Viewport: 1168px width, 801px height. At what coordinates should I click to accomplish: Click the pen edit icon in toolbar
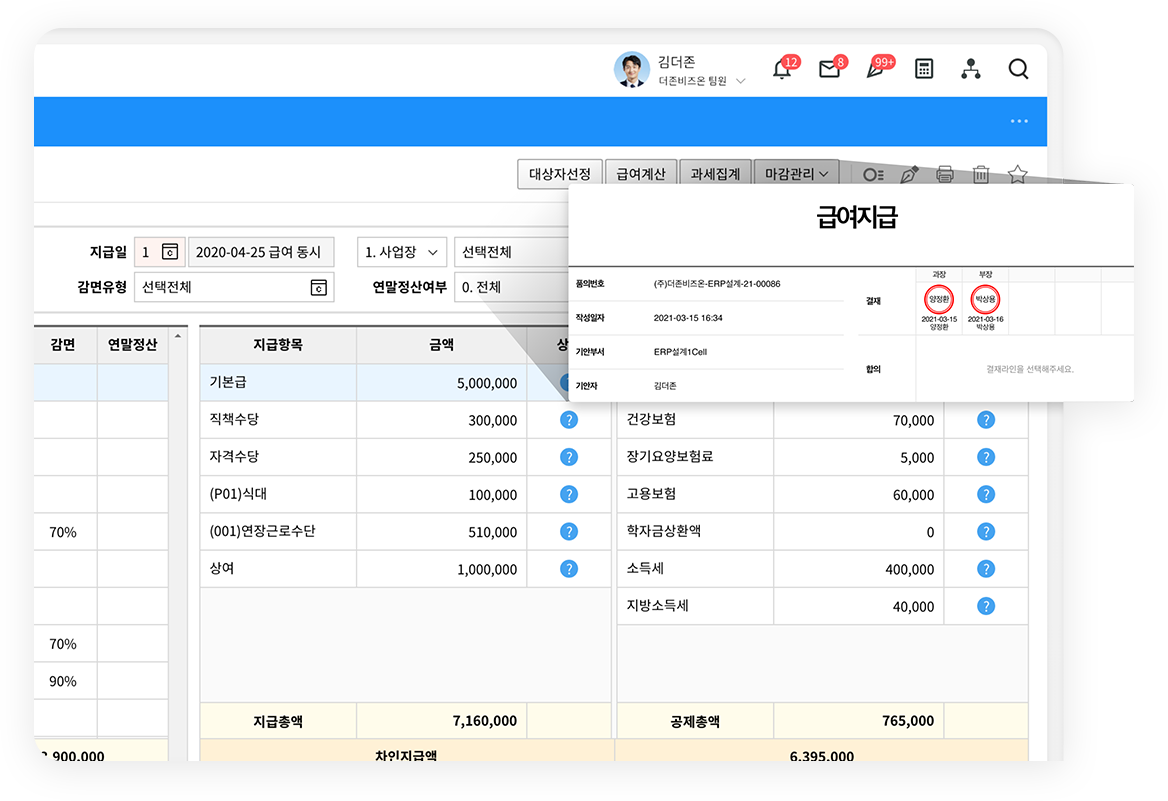[x=909, y=174]
